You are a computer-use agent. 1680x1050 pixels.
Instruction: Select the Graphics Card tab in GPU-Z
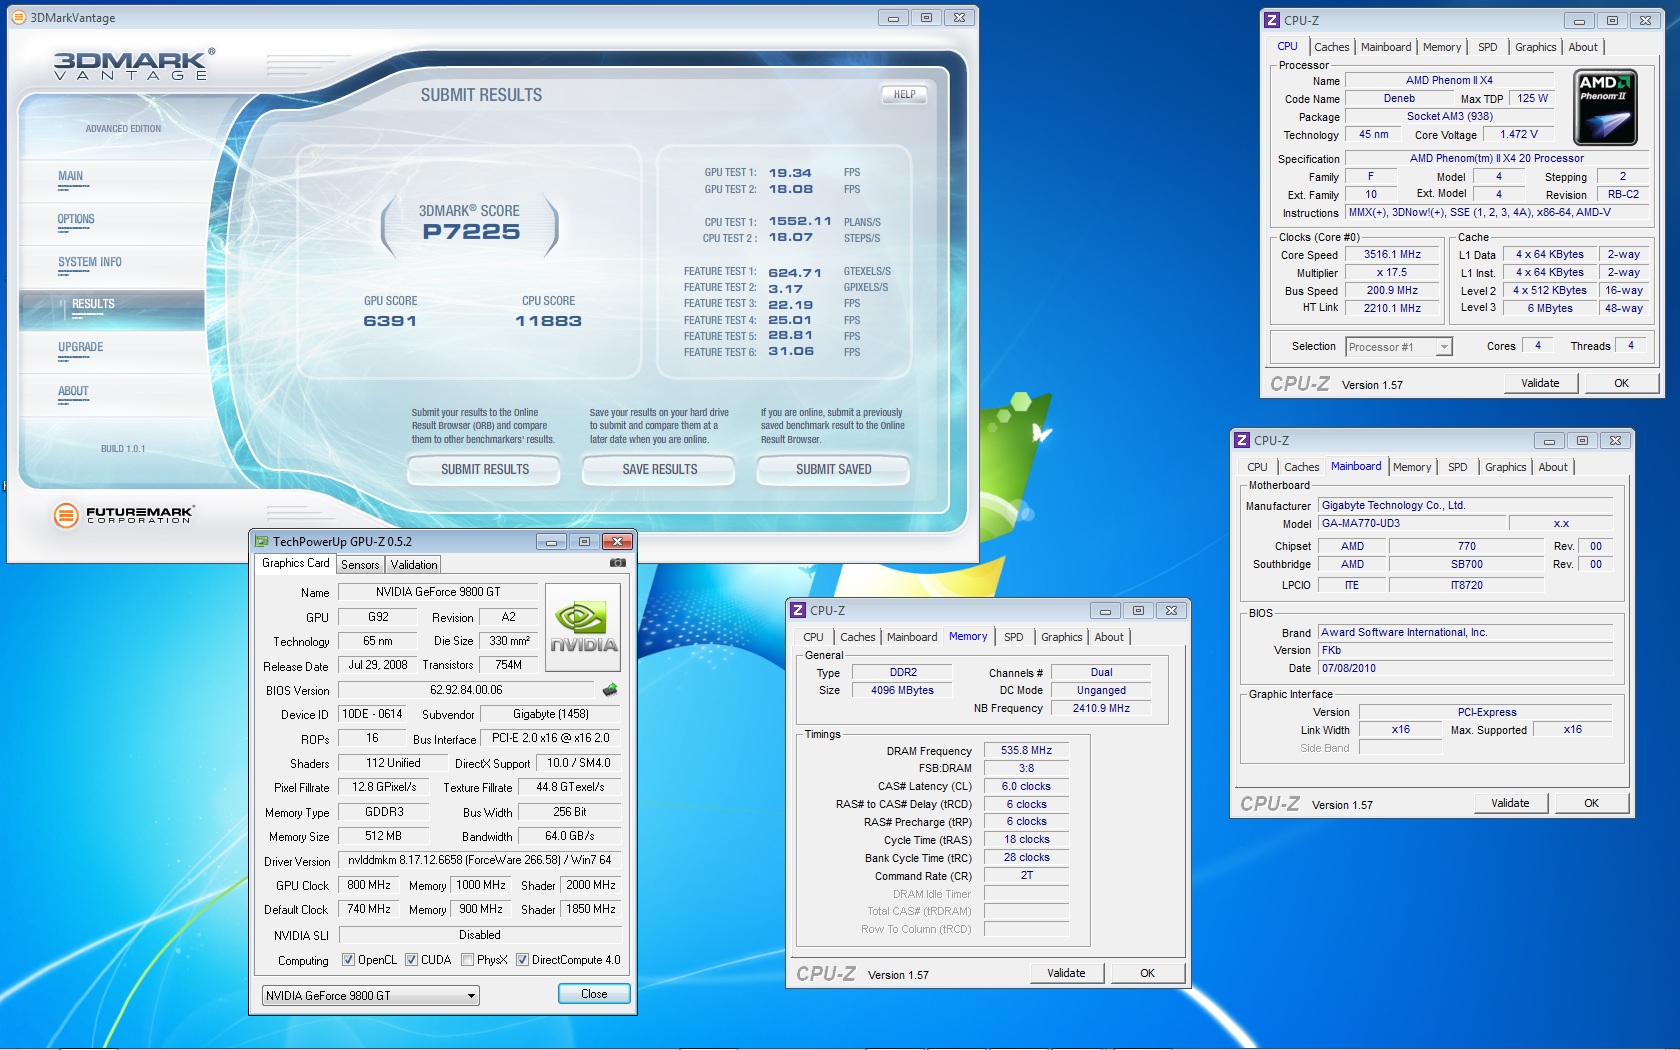(x=296, y=563)
